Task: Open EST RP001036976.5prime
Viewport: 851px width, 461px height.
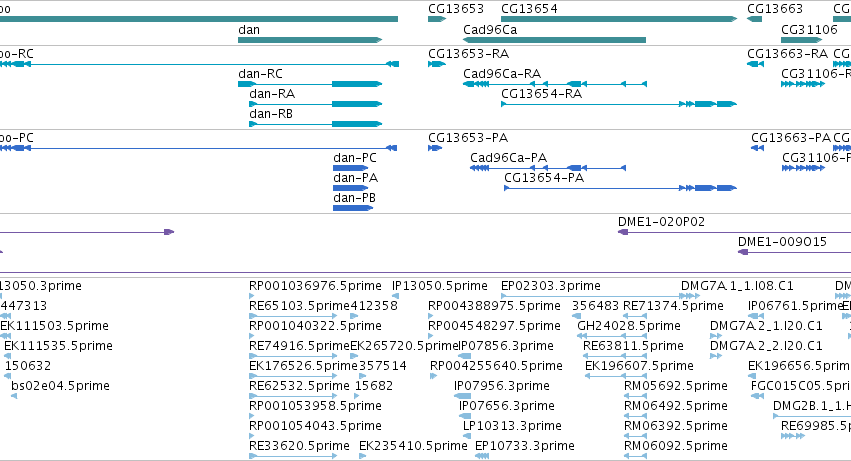Action: pyautogui.click(x=315, y=286)
